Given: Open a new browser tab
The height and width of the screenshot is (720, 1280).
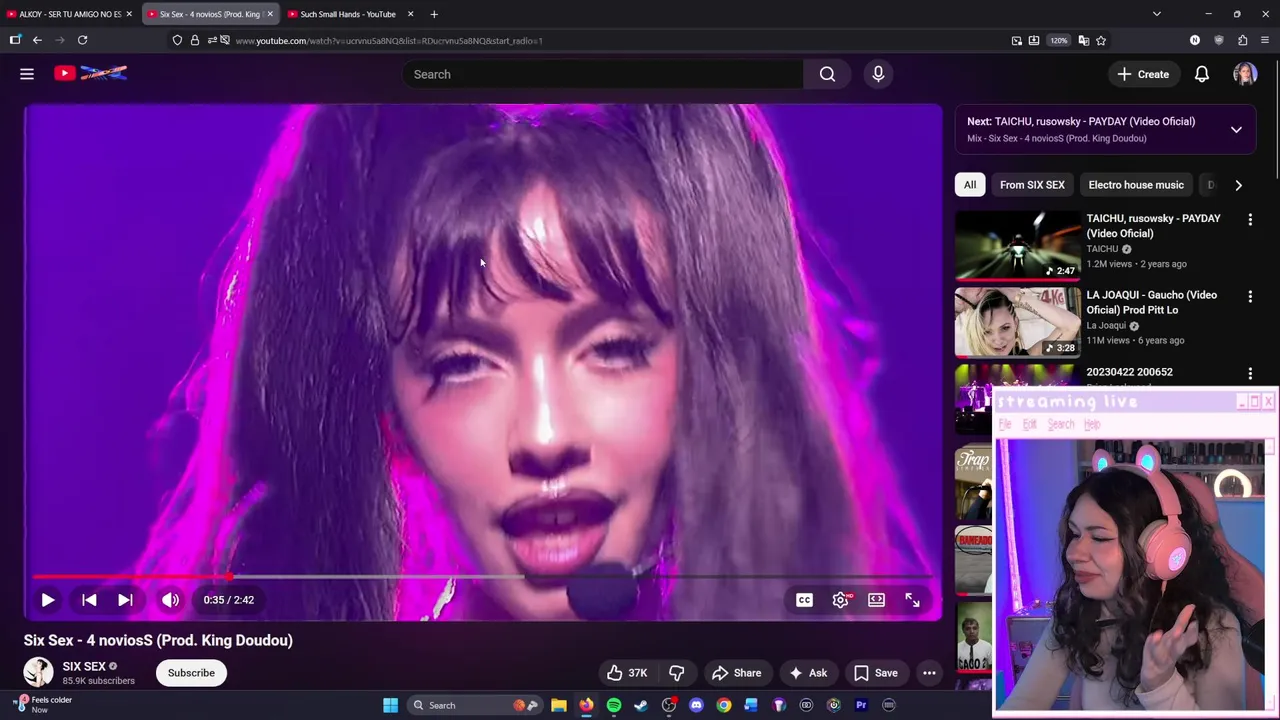Looking at the screenshot, I should pyautogui.click(x=434, y=14).
